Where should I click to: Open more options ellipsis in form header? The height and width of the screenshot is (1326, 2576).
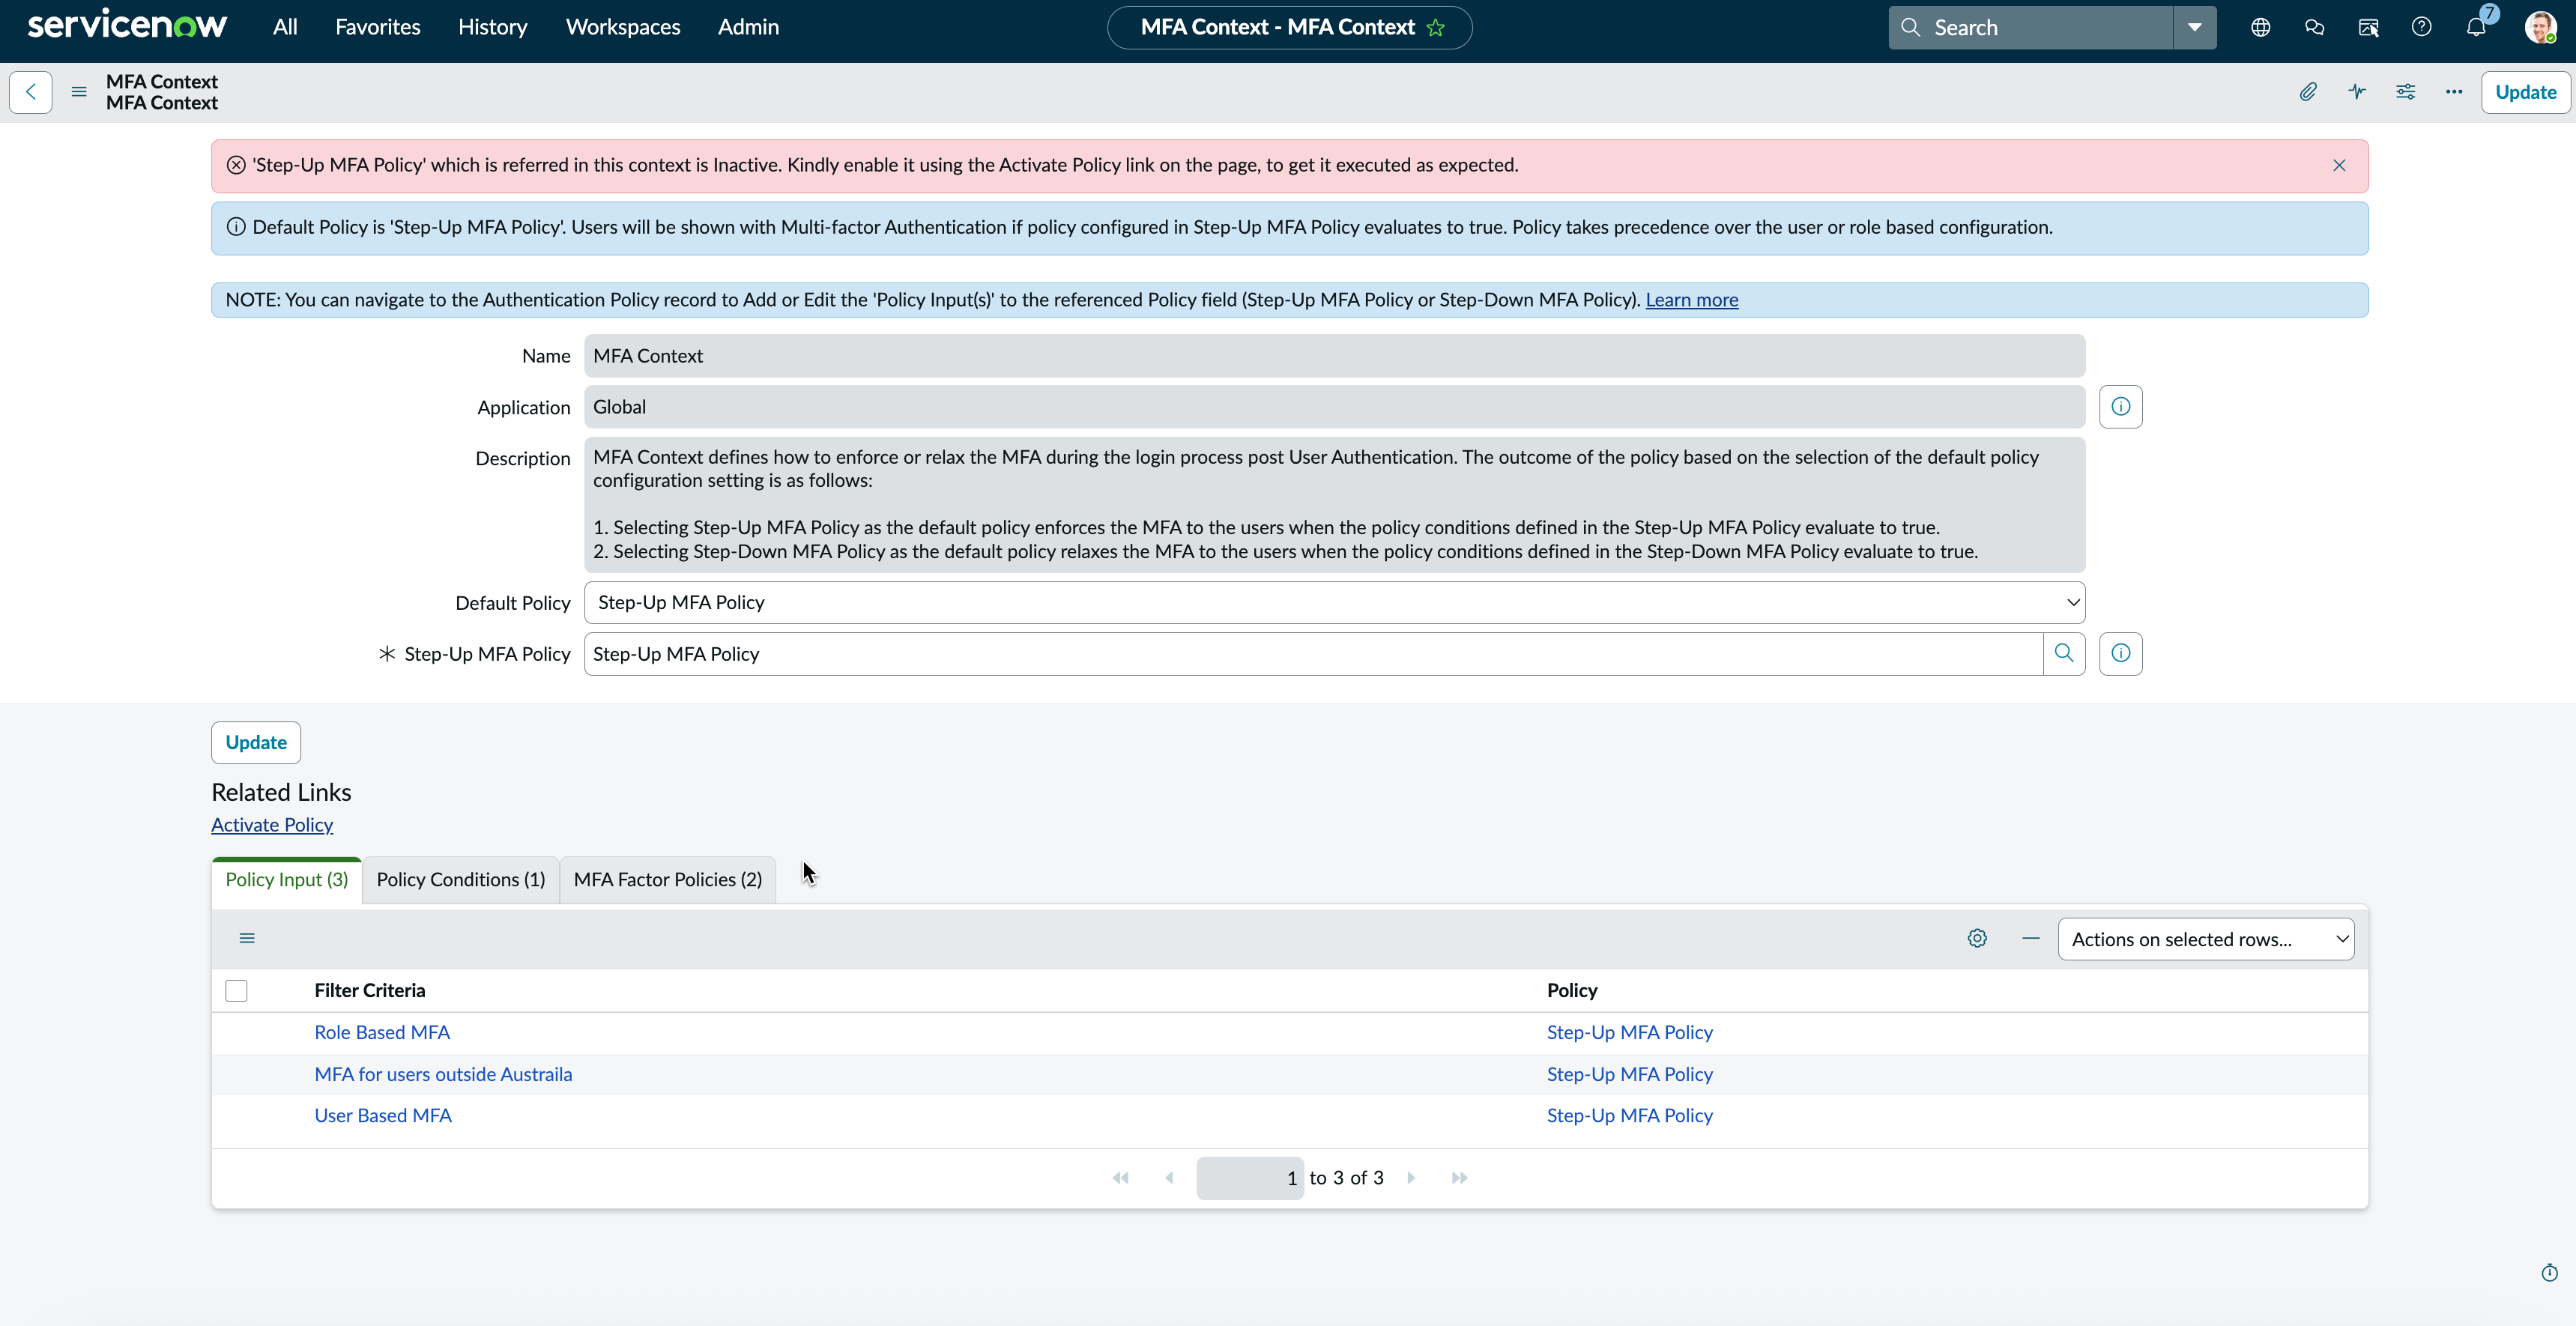[2454, 92]
